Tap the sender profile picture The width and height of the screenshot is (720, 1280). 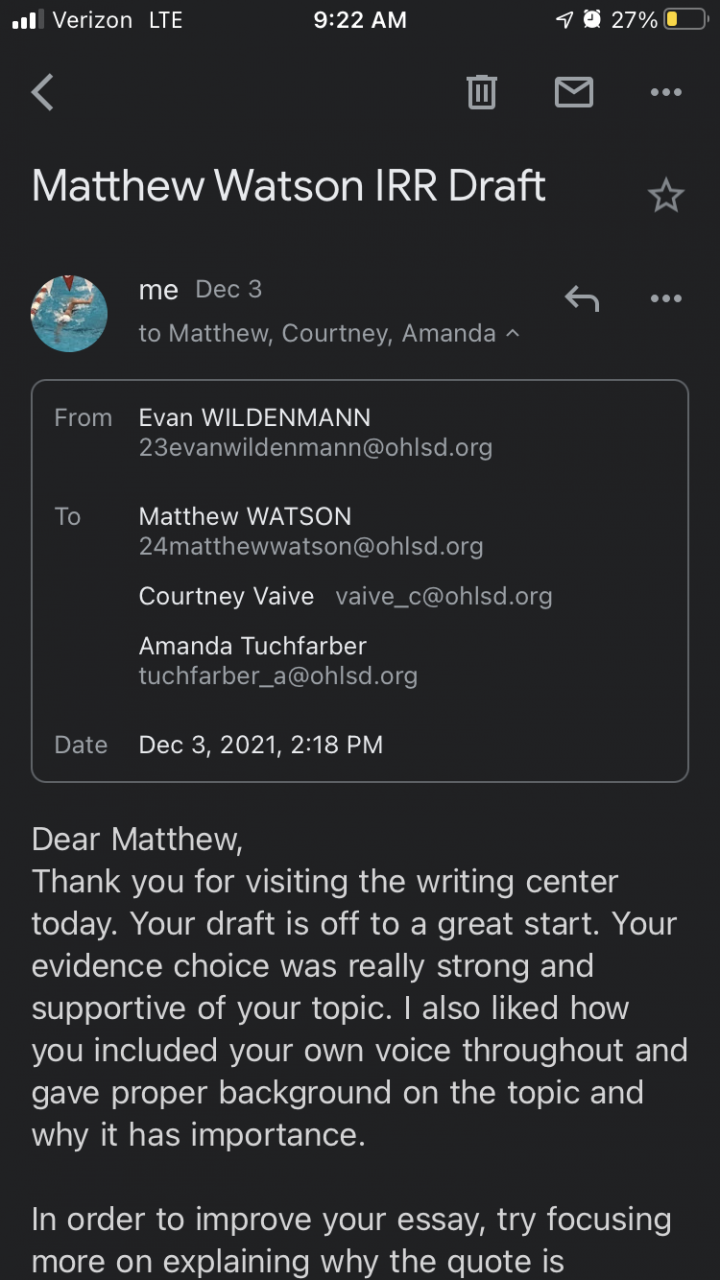coord(69,313)
